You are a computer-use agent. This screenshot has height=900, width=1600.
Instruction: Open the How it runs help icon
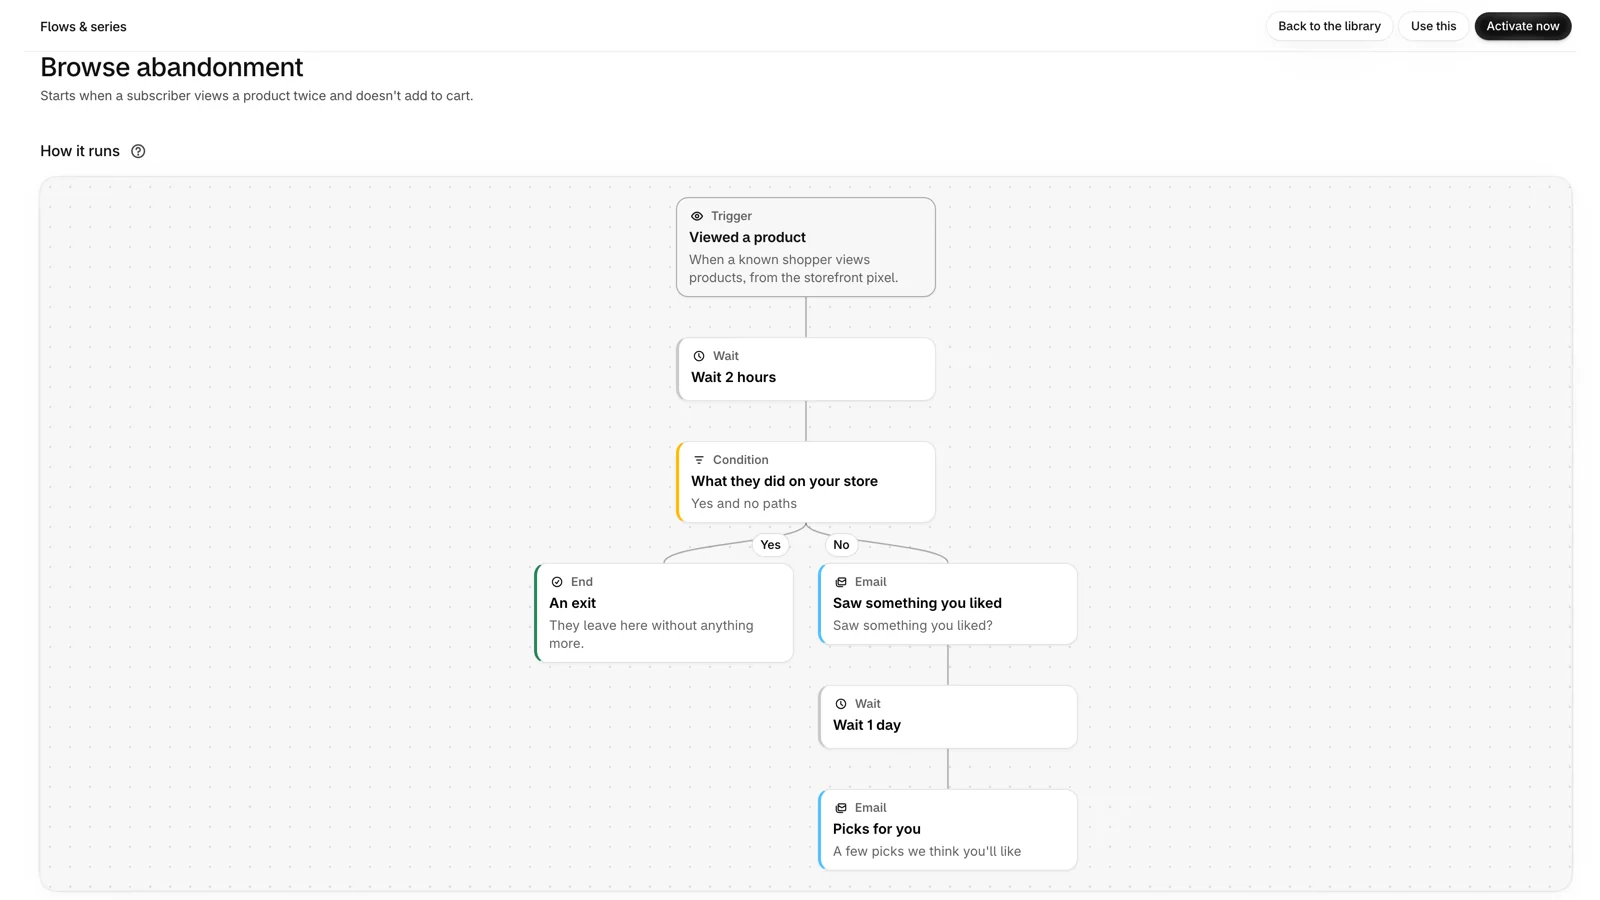(138, 151)
